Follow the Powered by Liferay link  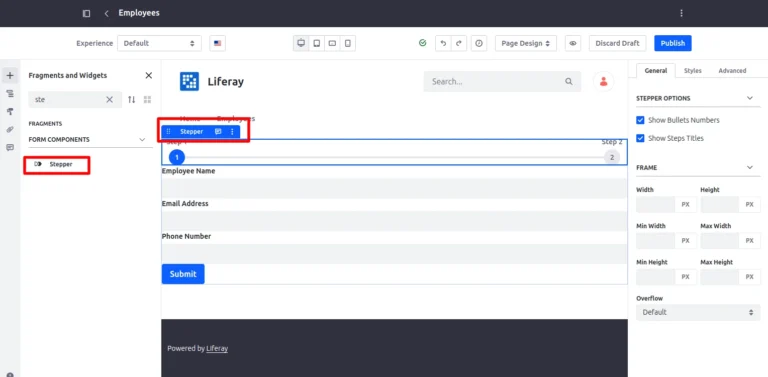point(217,349)
